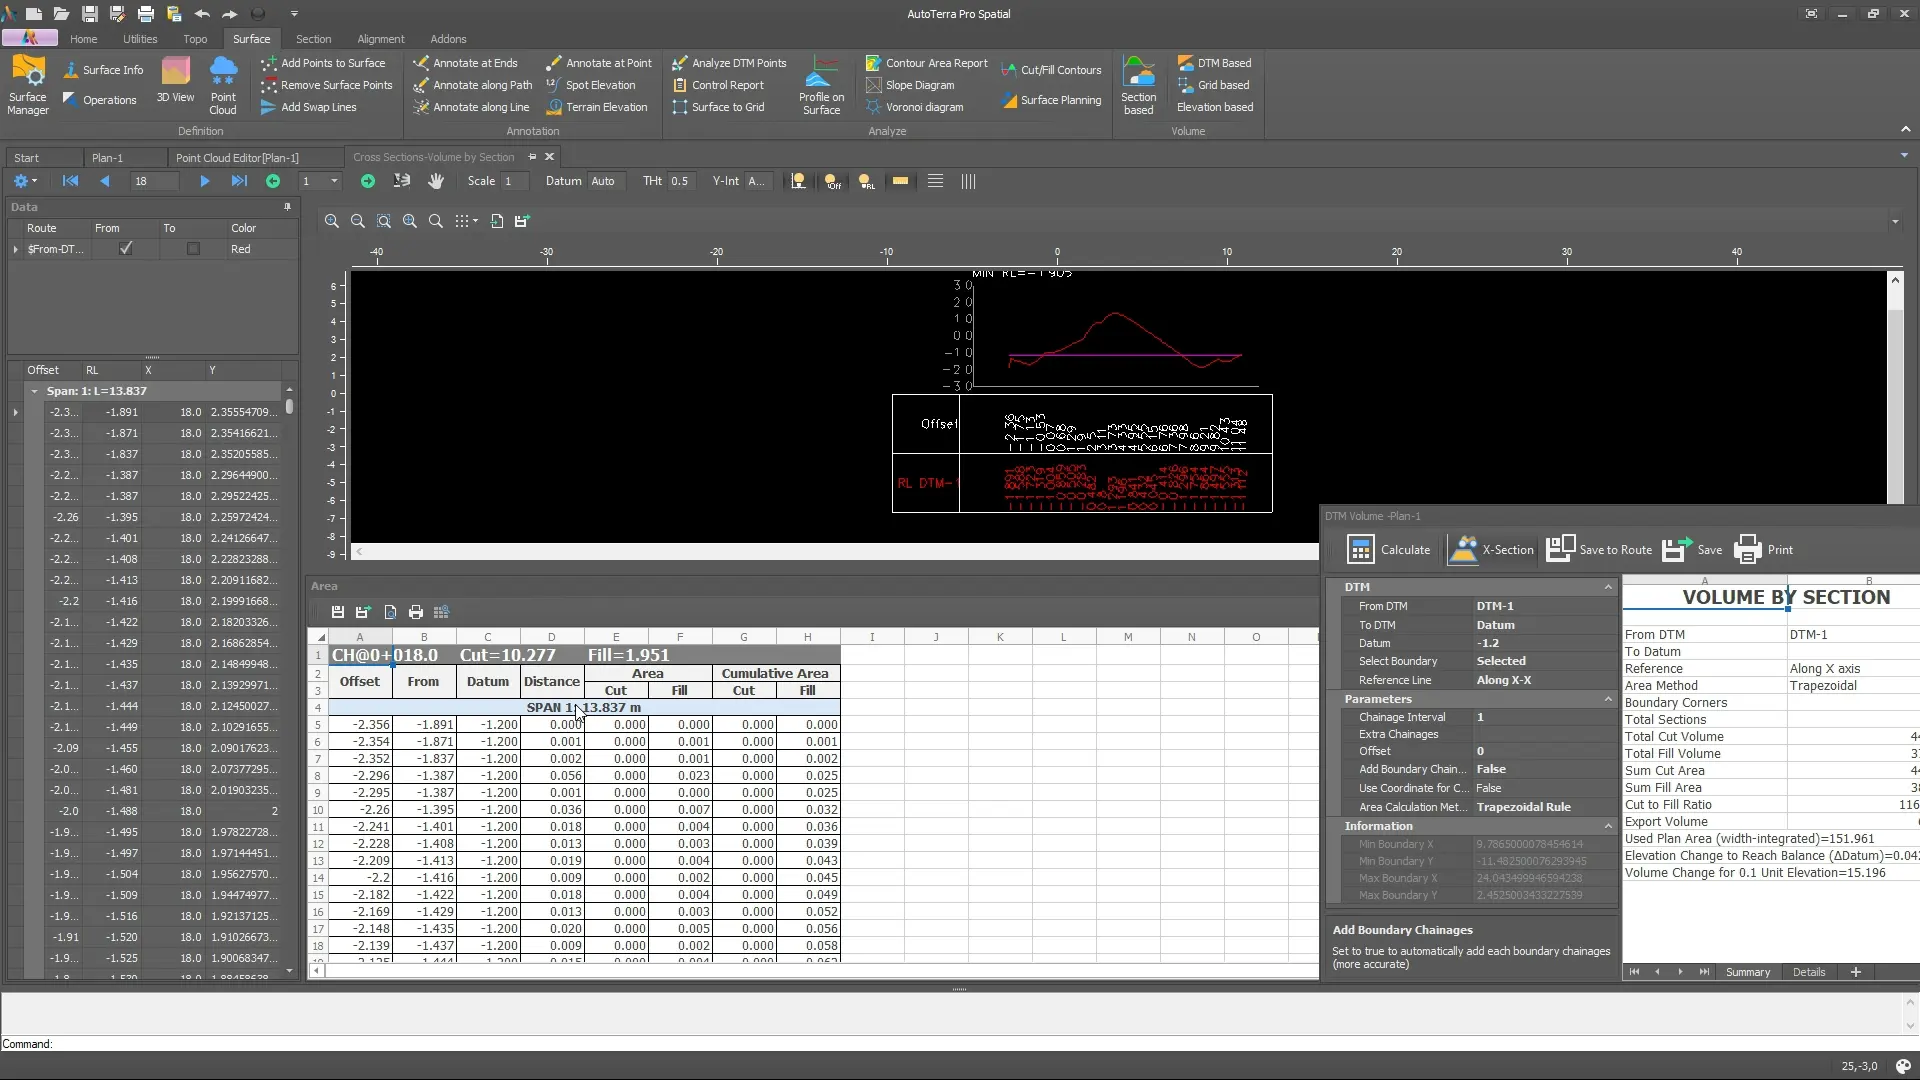Toggle the light bulb RL display icon
Viewport: 1920px width, 1080px height.
point(866,181)
